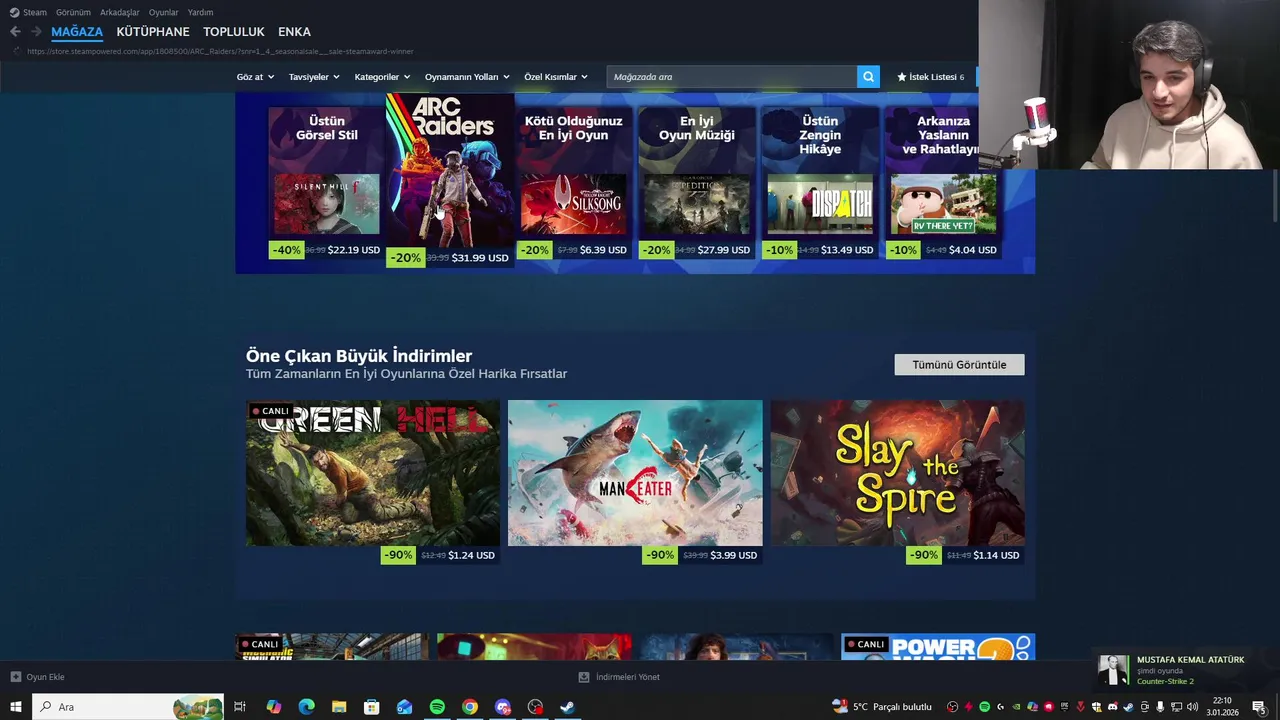Screen dimensions: 1280x720
Task: Click the plus icon next to Oyun Ekle
Action: 16,677
